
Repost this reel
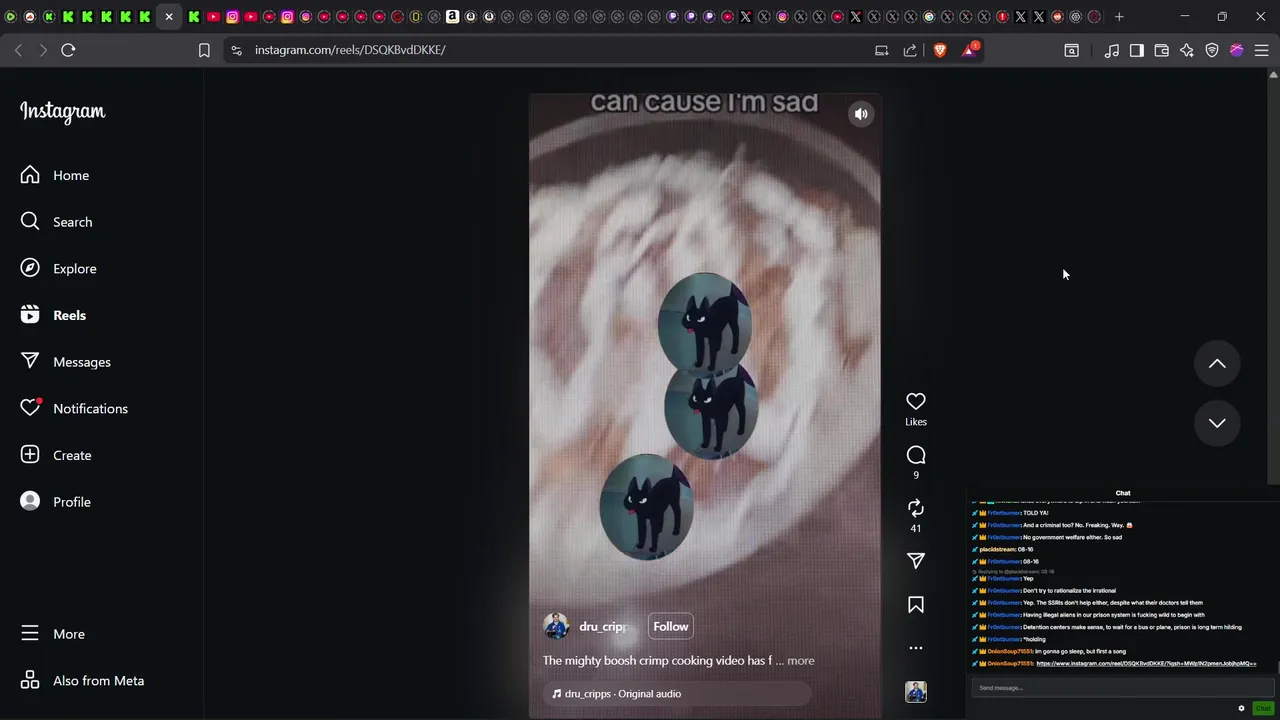click(x=916, y=508)
